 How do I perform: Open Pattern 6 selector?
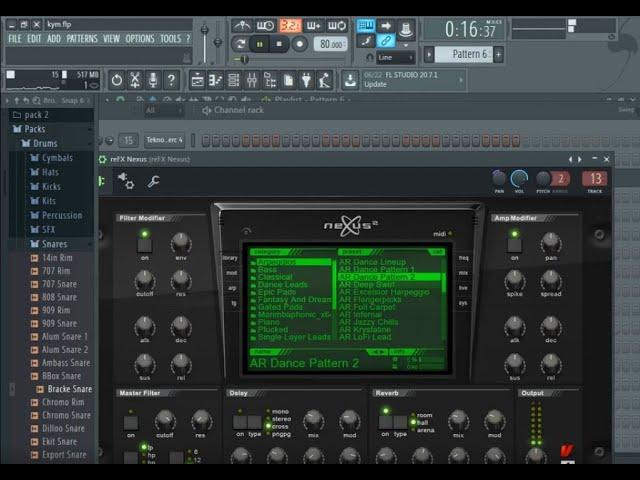pos(464,54)
